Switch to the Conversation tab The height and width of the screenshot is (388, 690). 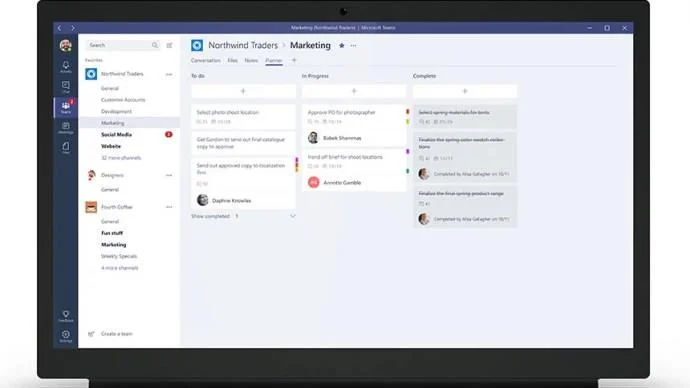point(206,60)
